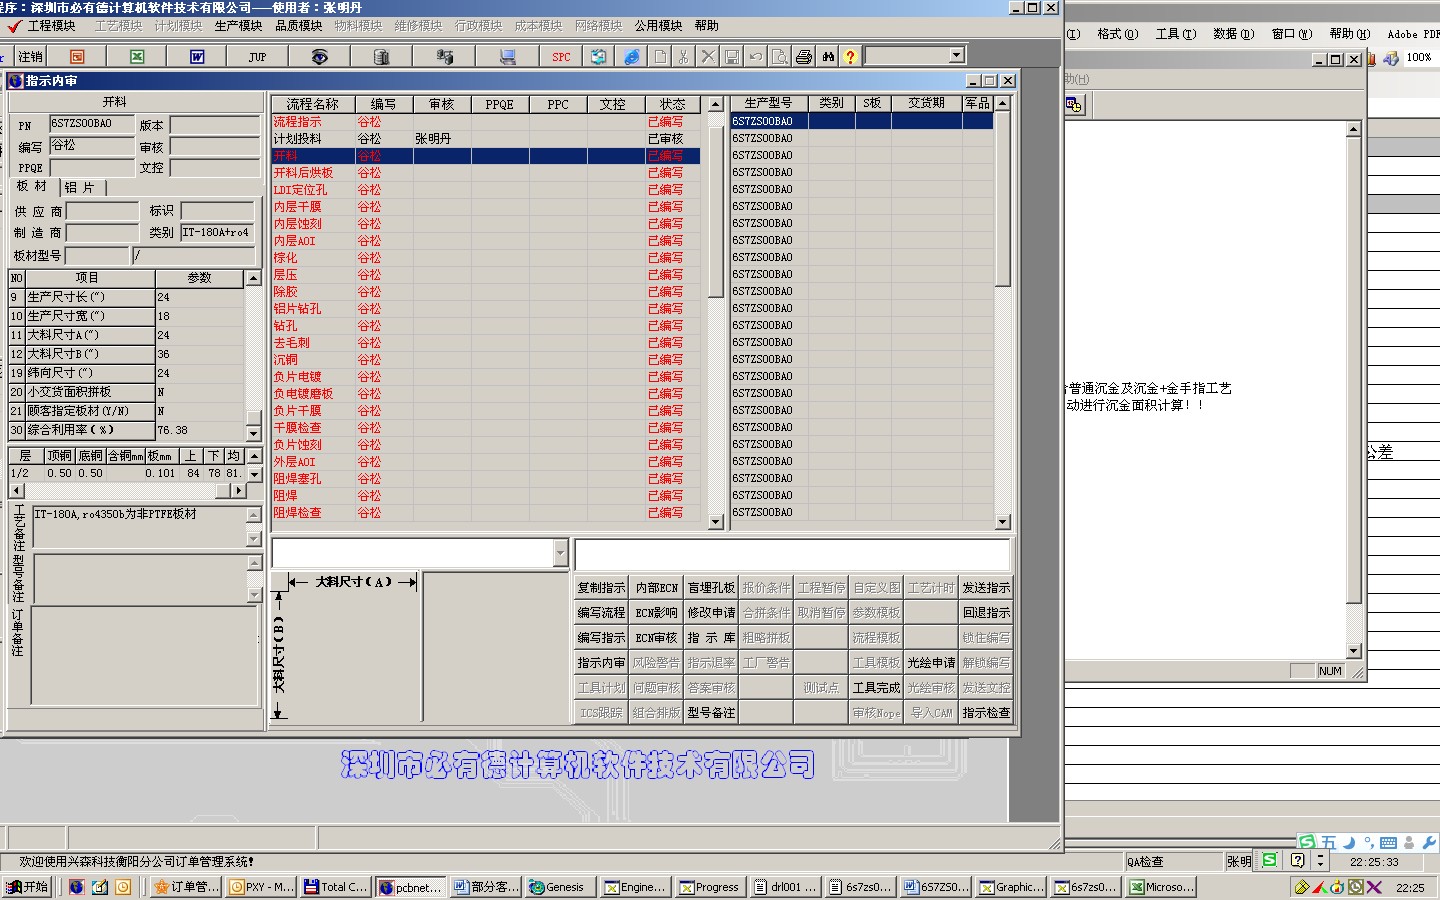
Task: Open the 品质模块 menu
Action: click(x=298, y=26)
